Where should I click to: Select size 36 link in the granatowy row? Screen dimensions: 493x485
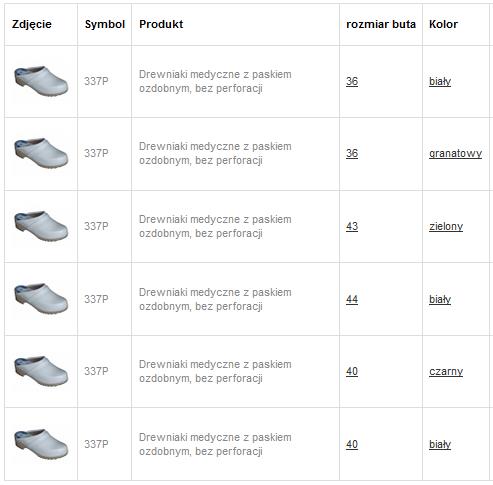[x=352, y=153]
